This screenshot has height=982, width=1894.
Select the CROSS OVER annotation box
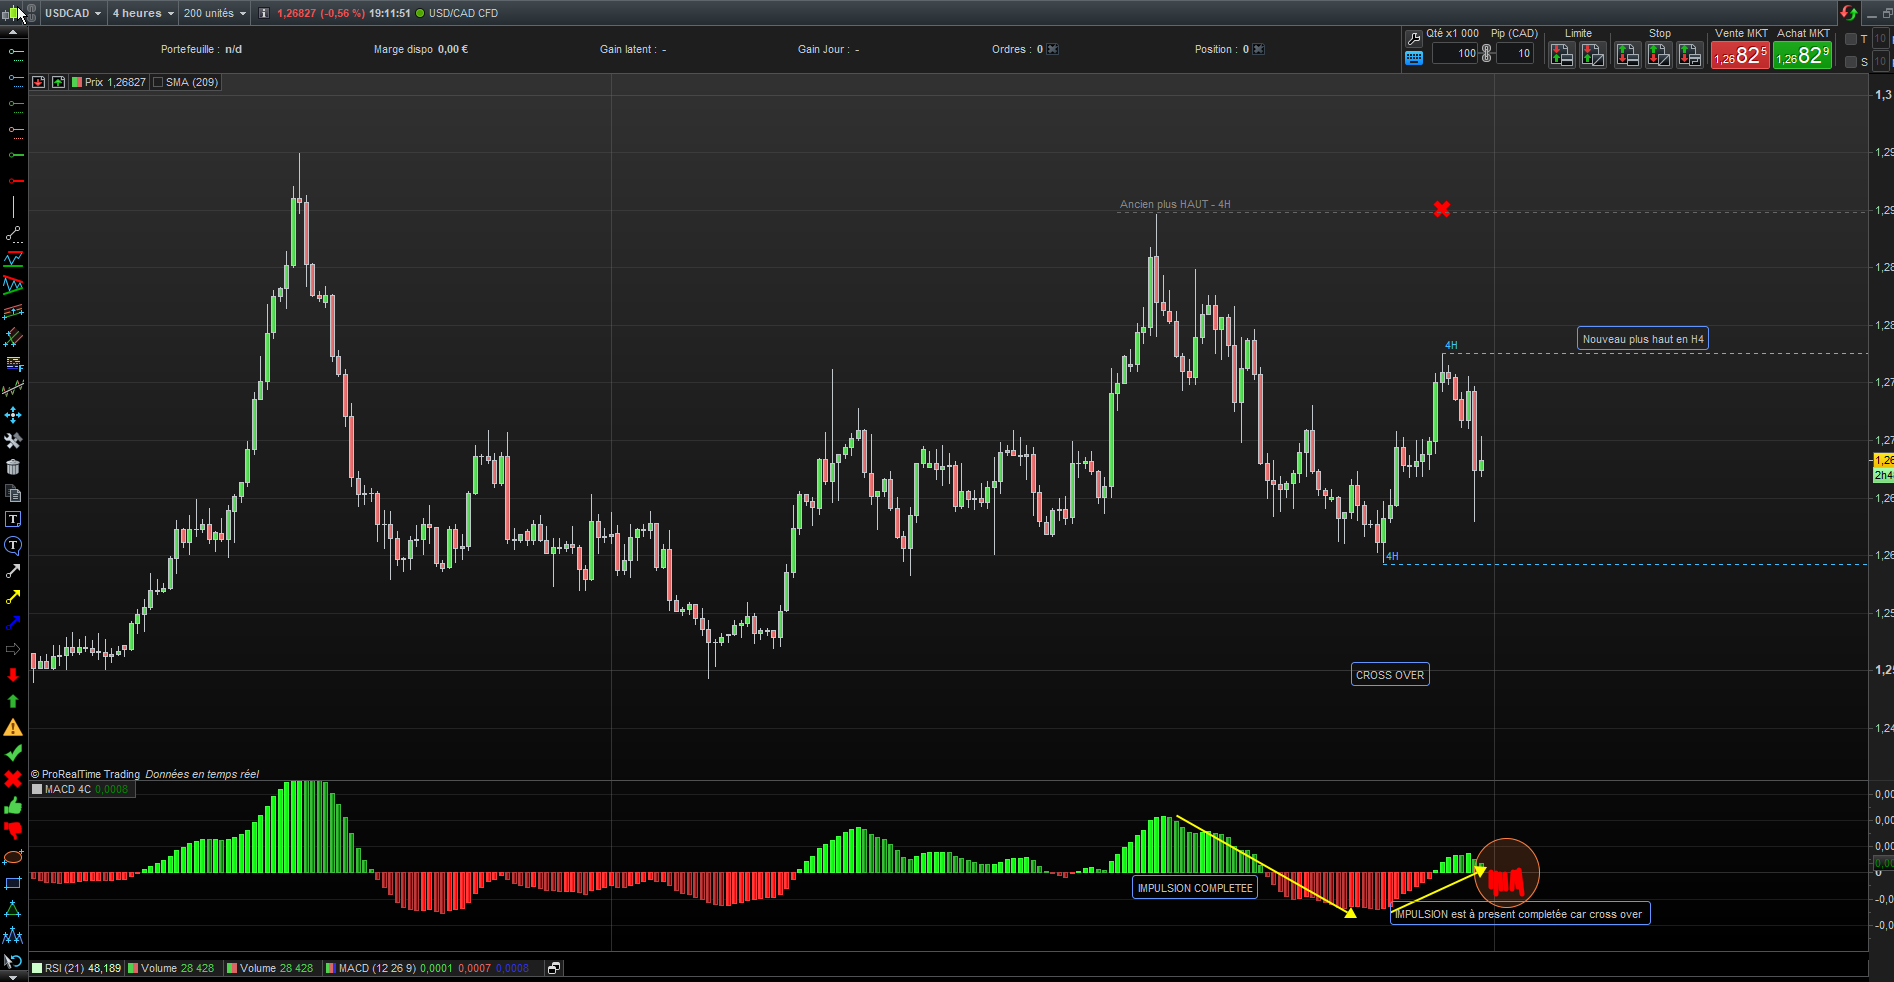1390,675
